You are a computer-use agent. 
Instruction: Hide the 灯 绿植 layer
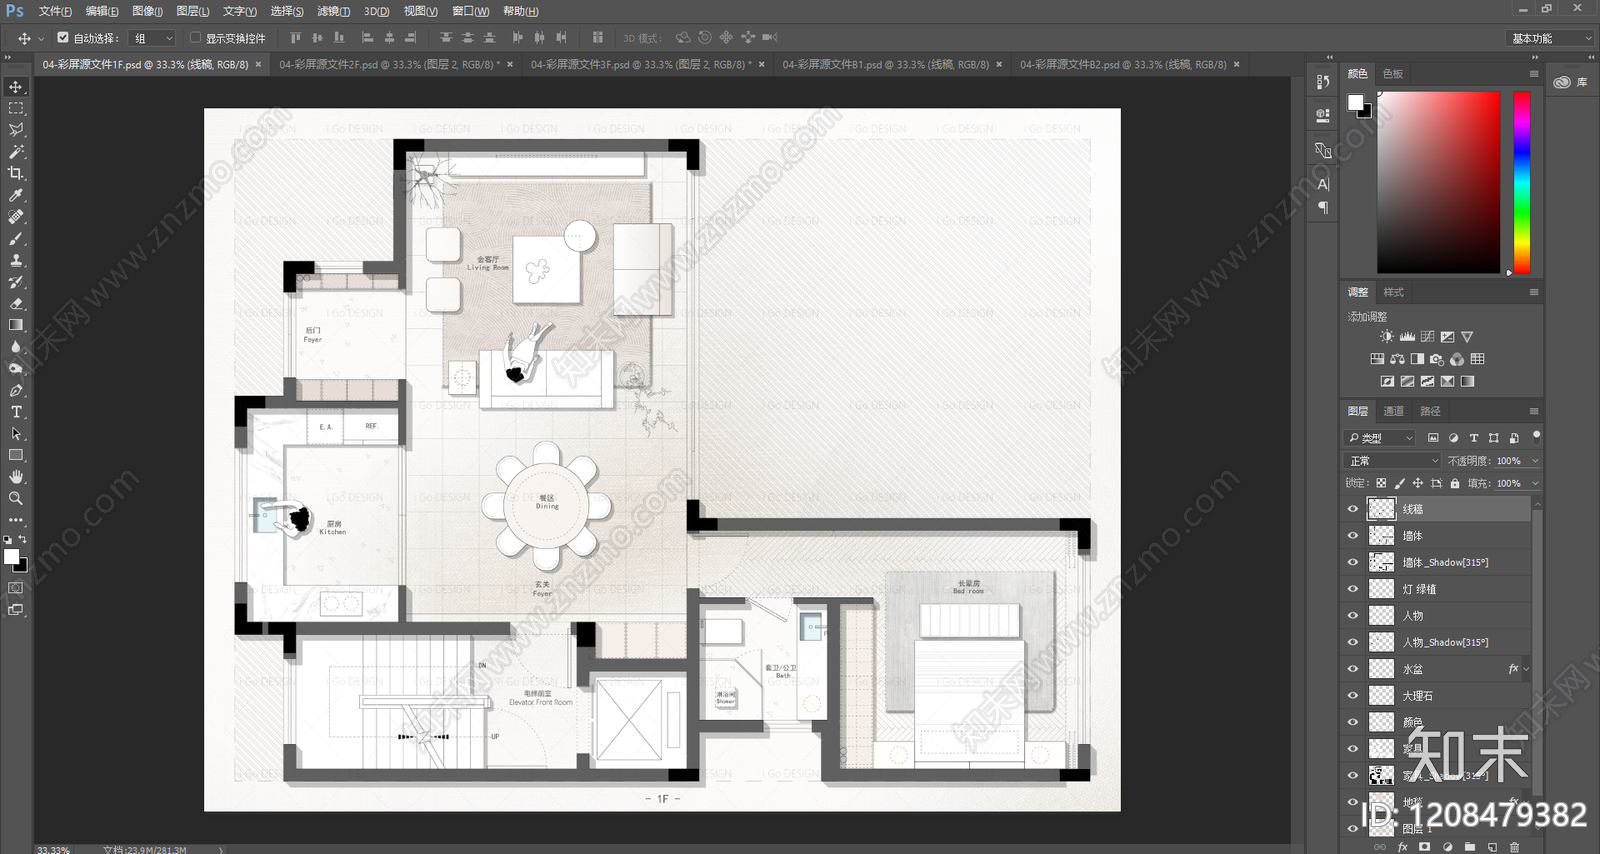point(1353,589)
